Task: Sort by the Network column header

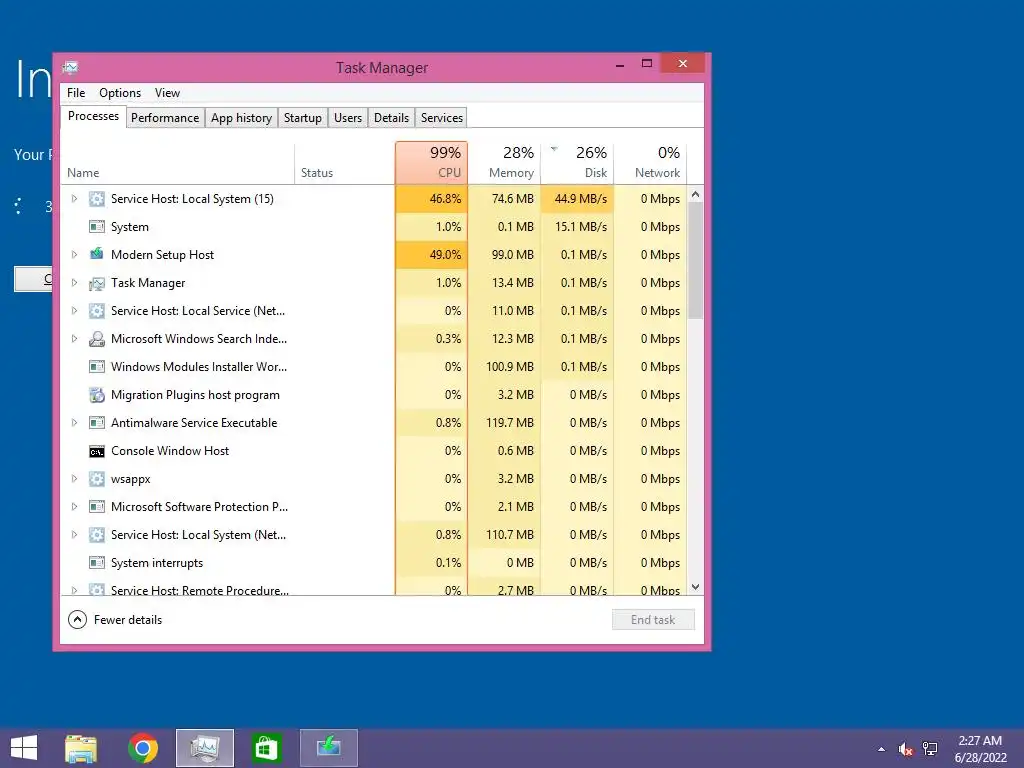Action: click(650, 163)
